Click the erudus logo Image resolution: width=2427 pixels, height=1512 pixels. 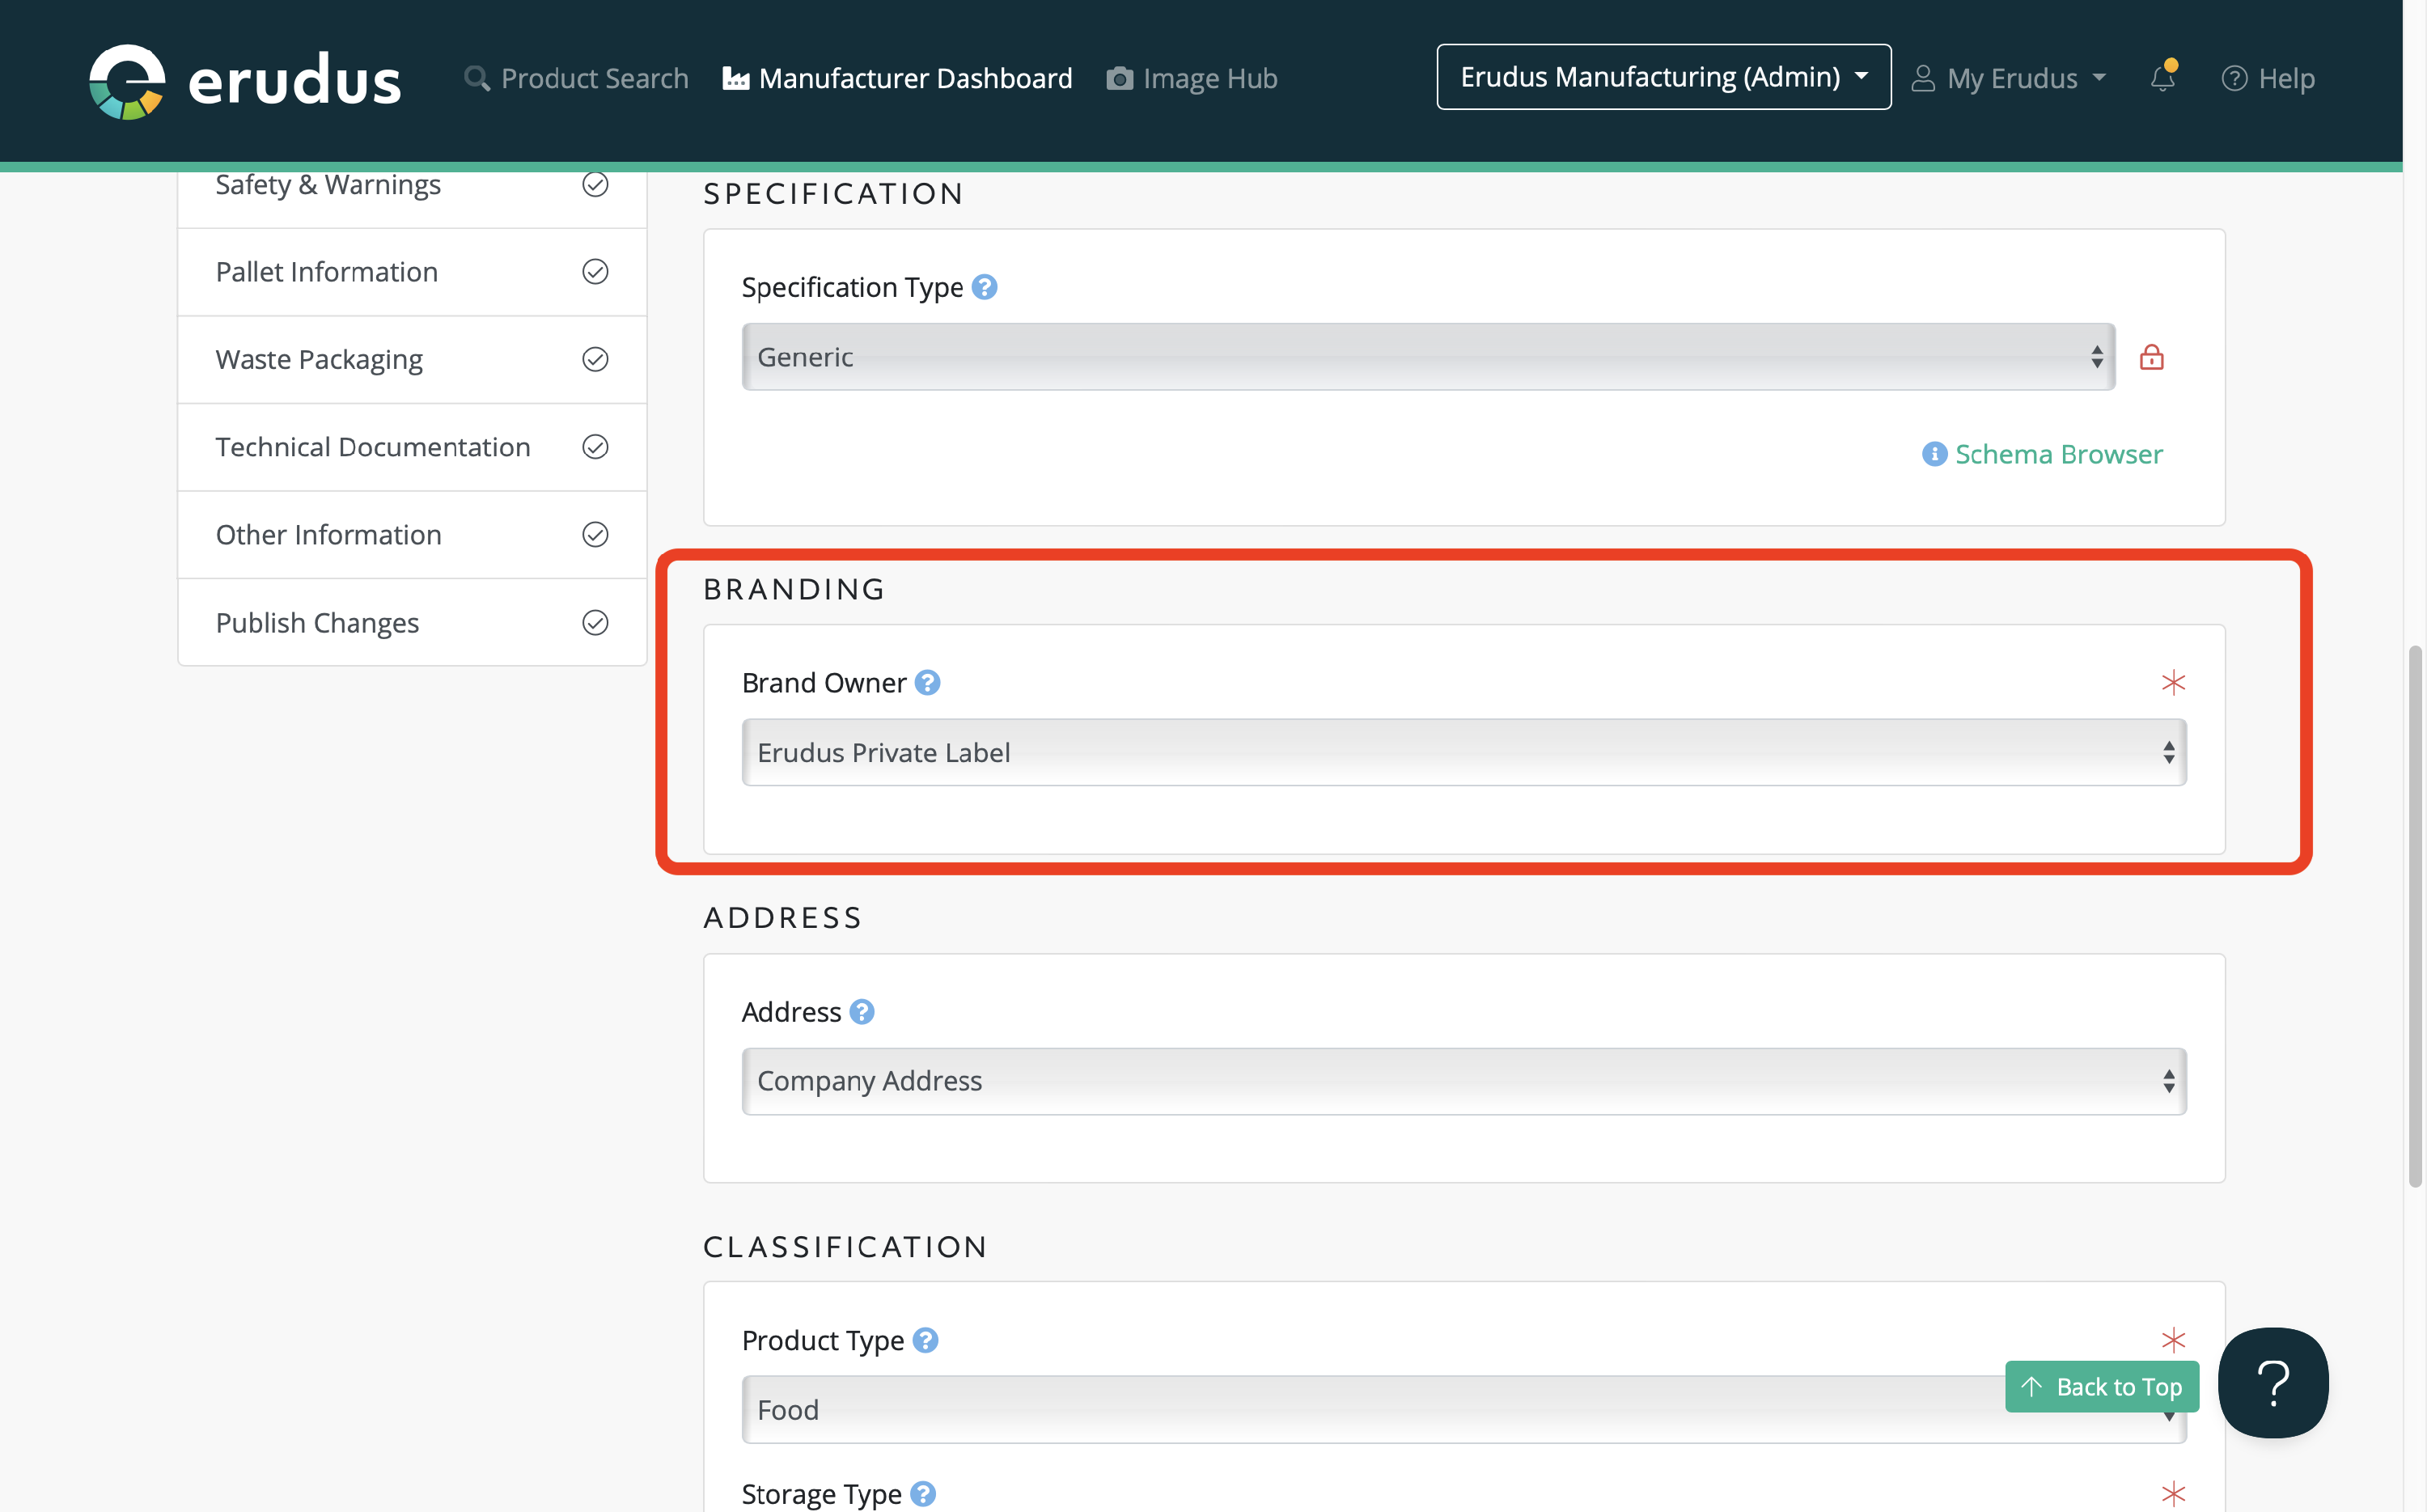[x=245, y=80]
